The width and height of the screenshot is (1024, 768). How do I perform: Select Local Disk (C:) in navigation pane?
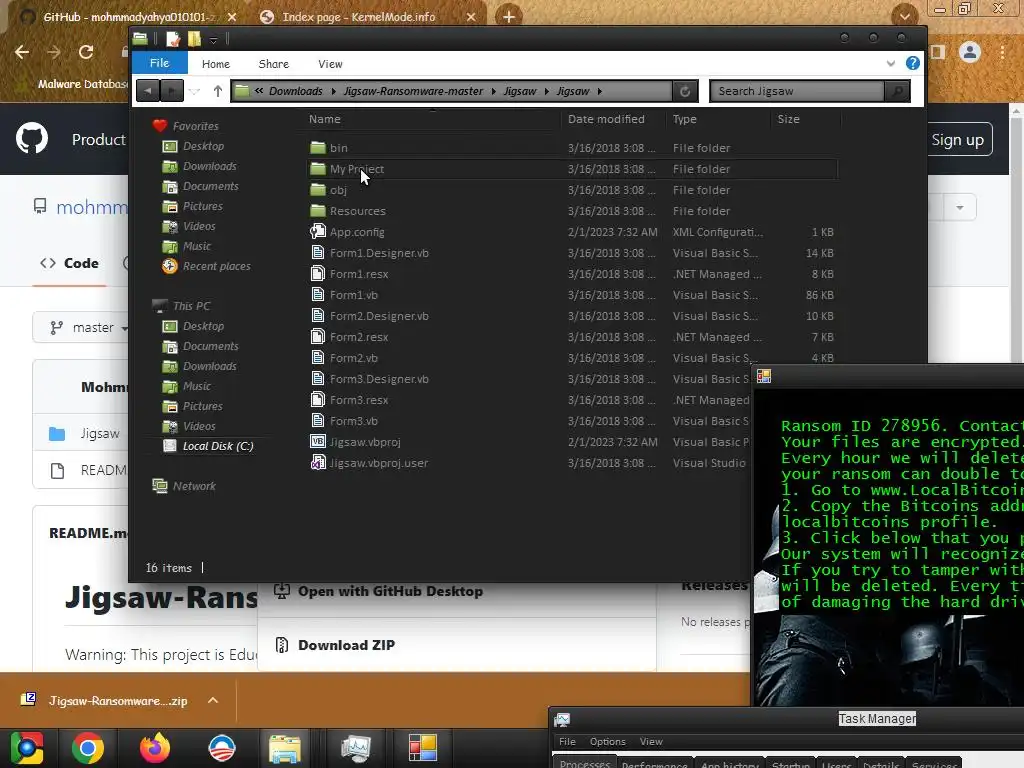coord(218,447)
